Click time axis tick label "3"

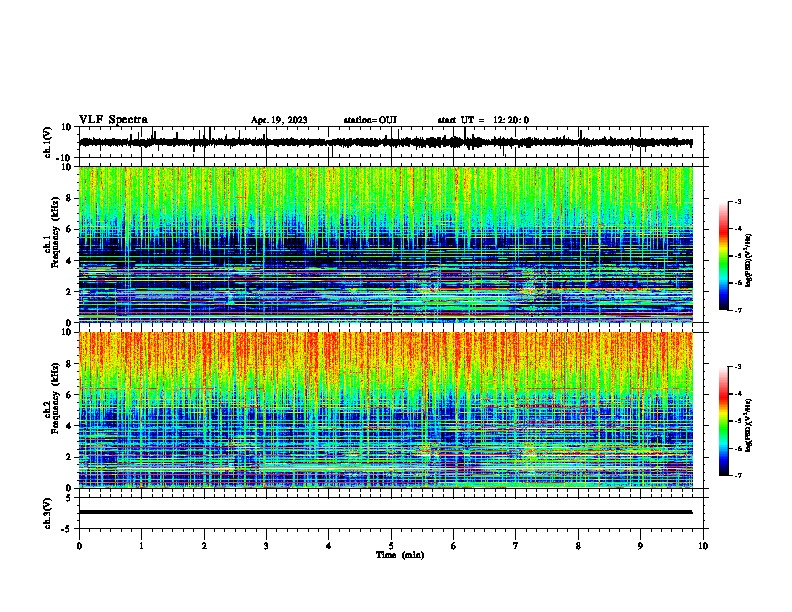pos(266,546)
